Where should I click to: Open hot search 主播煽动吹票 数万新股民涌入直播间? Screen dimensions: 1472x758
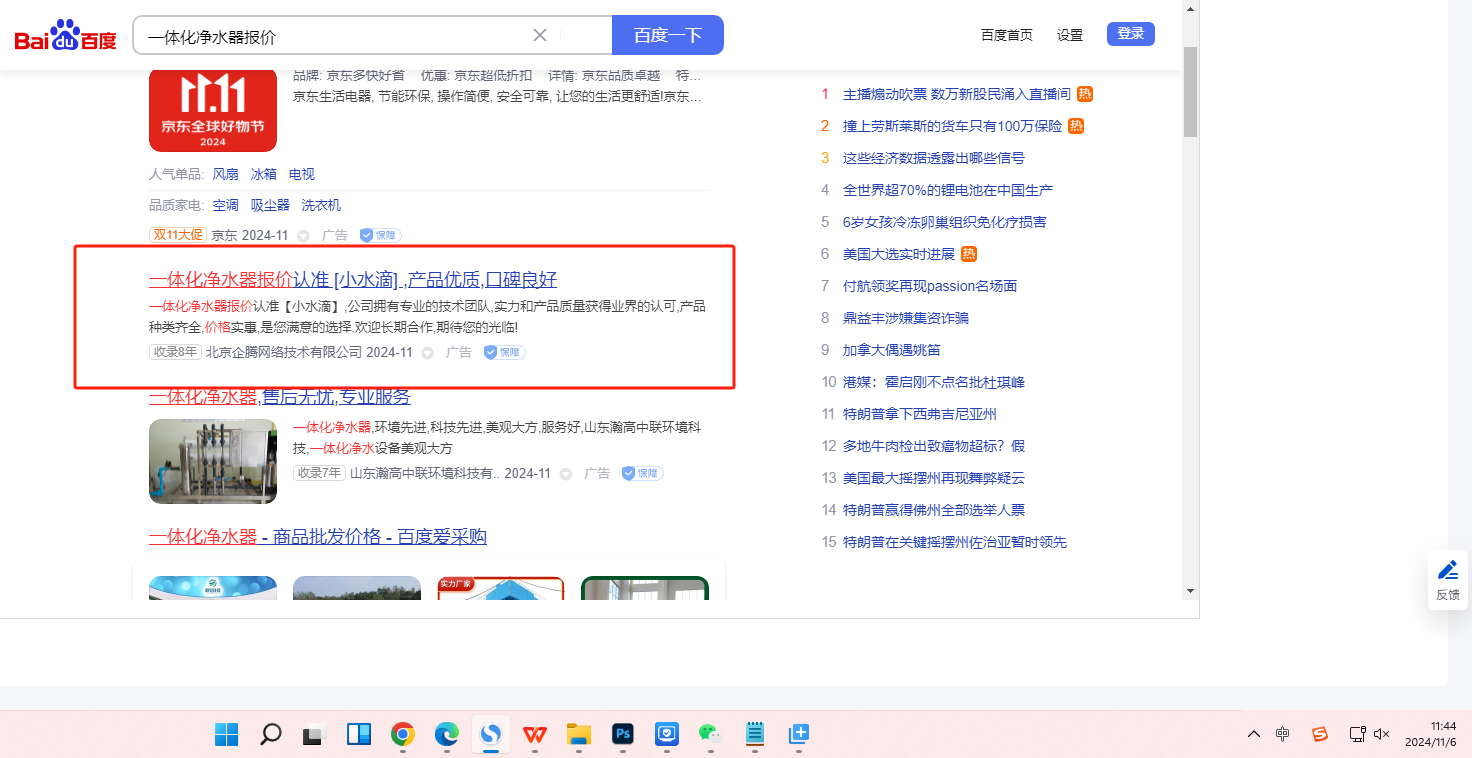(957, 94)
